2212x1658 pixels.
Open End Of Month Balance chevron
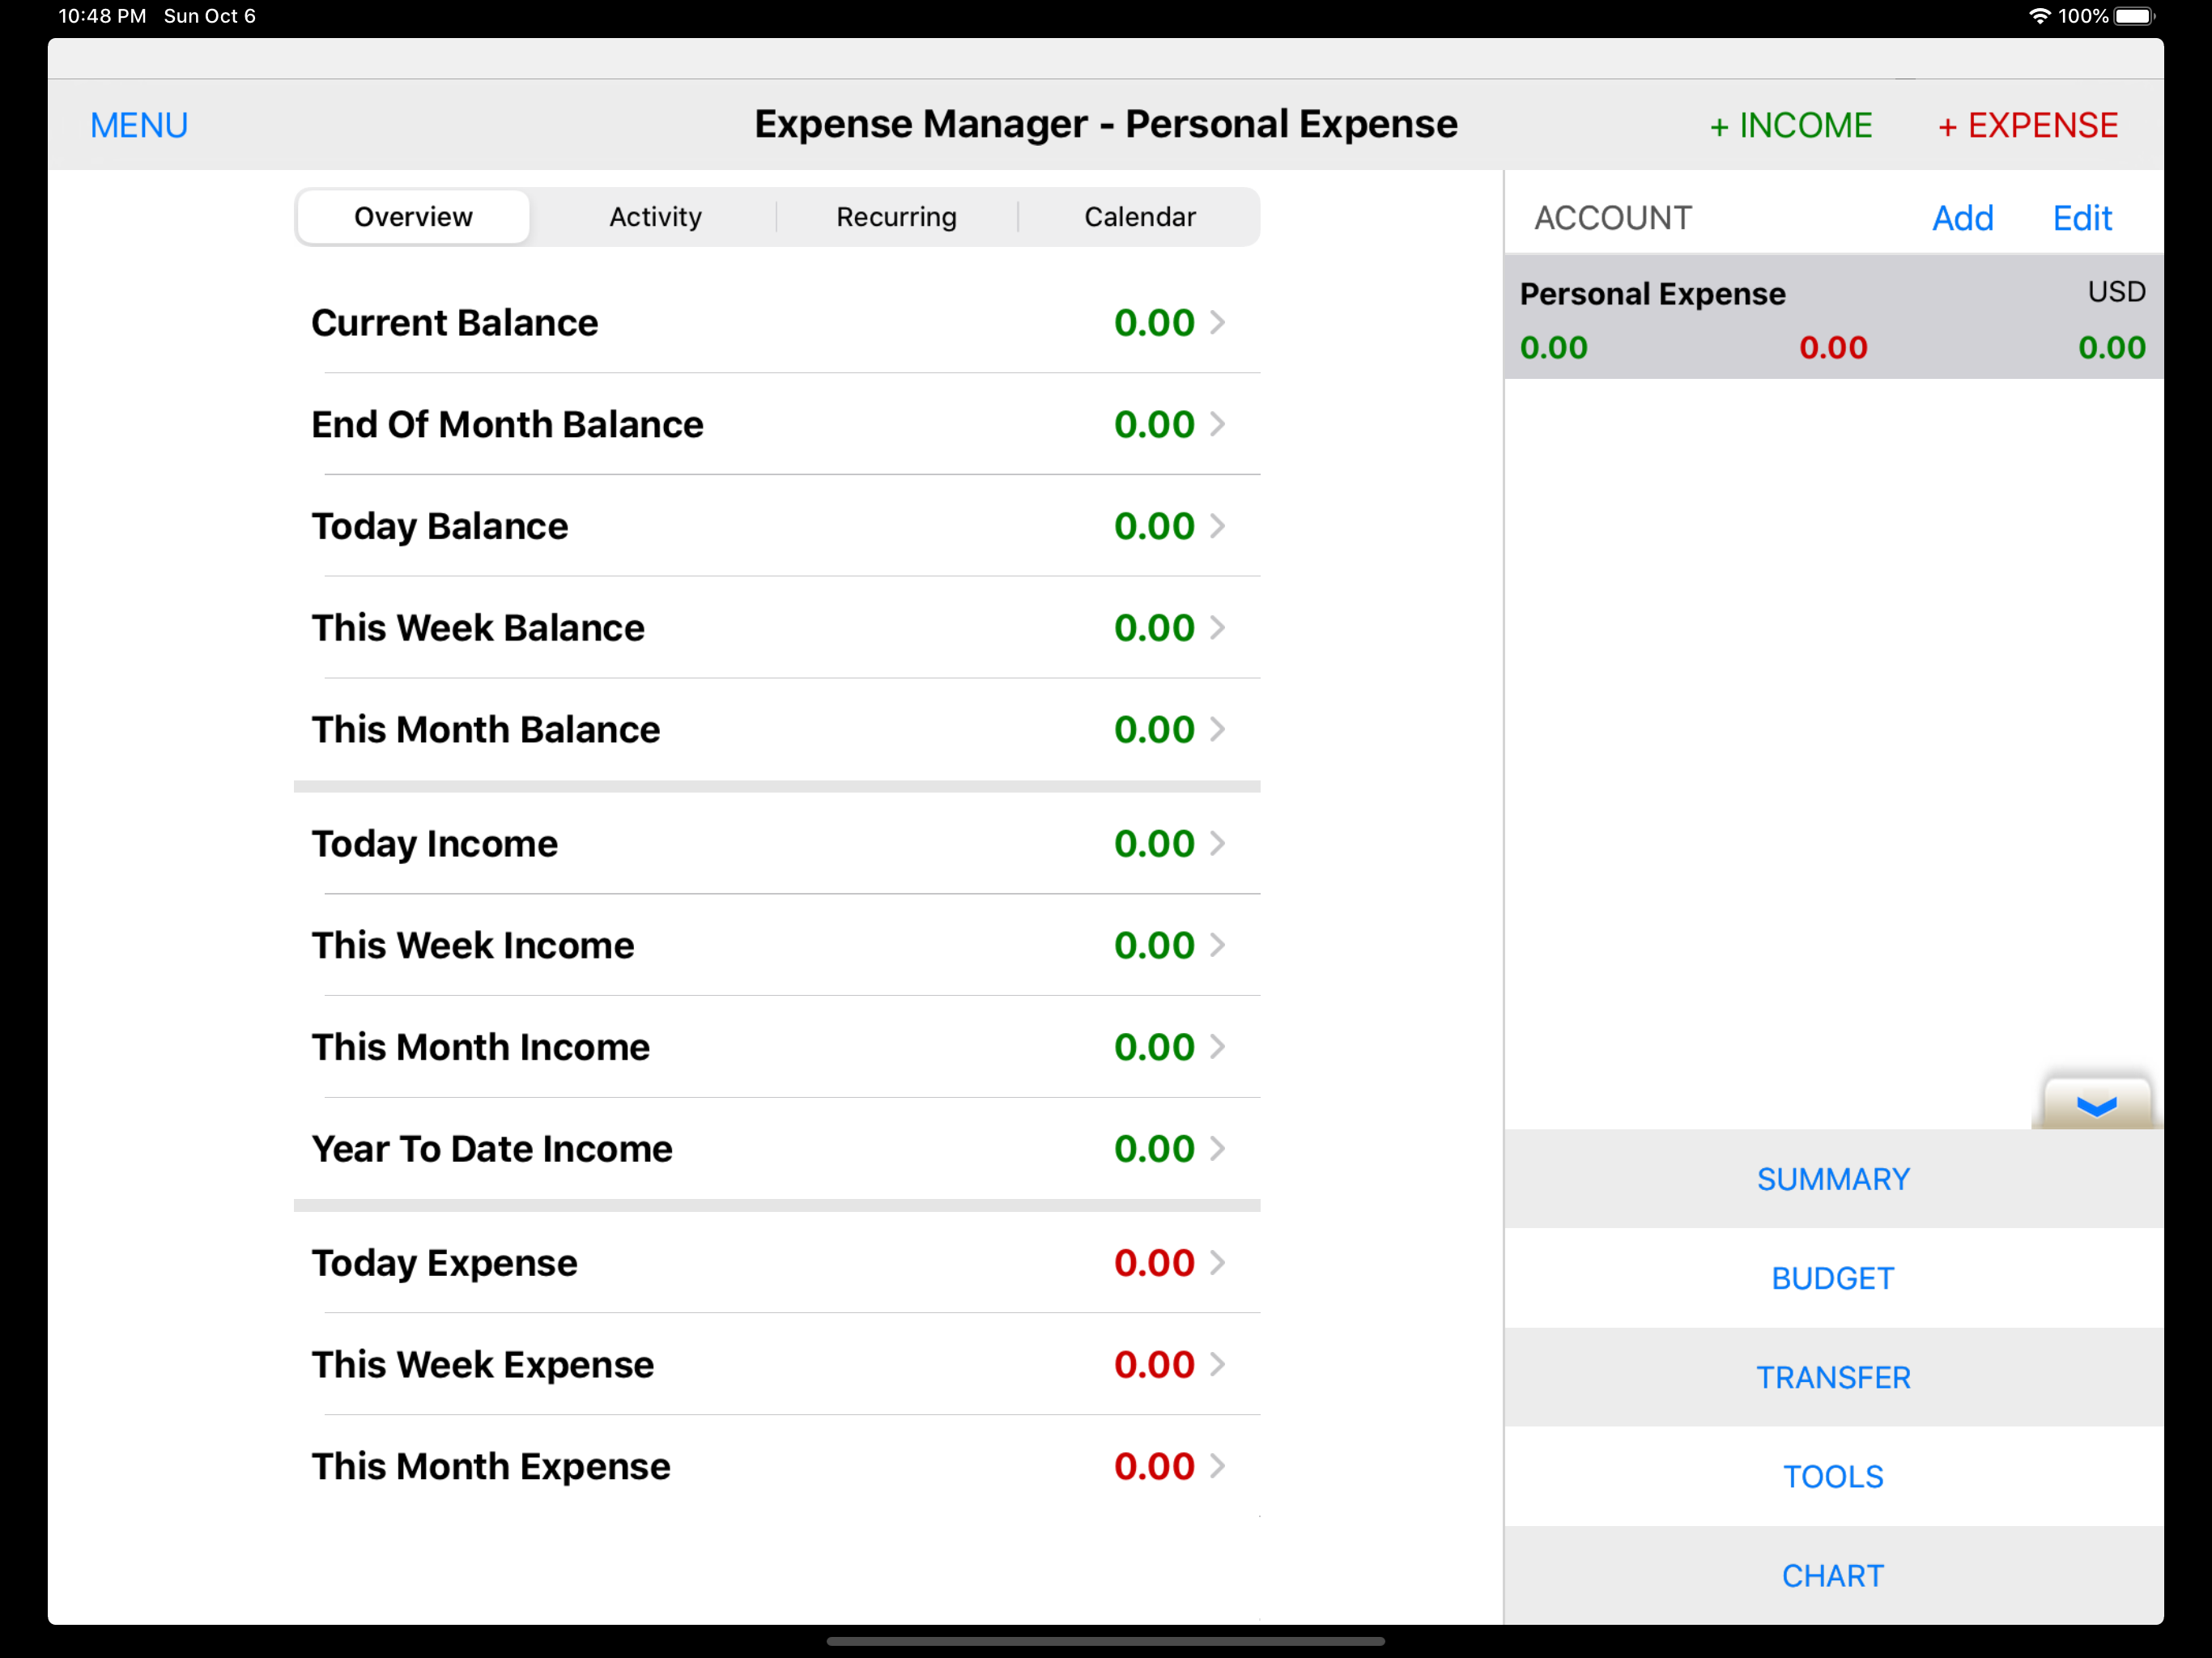click(1217, 424)
